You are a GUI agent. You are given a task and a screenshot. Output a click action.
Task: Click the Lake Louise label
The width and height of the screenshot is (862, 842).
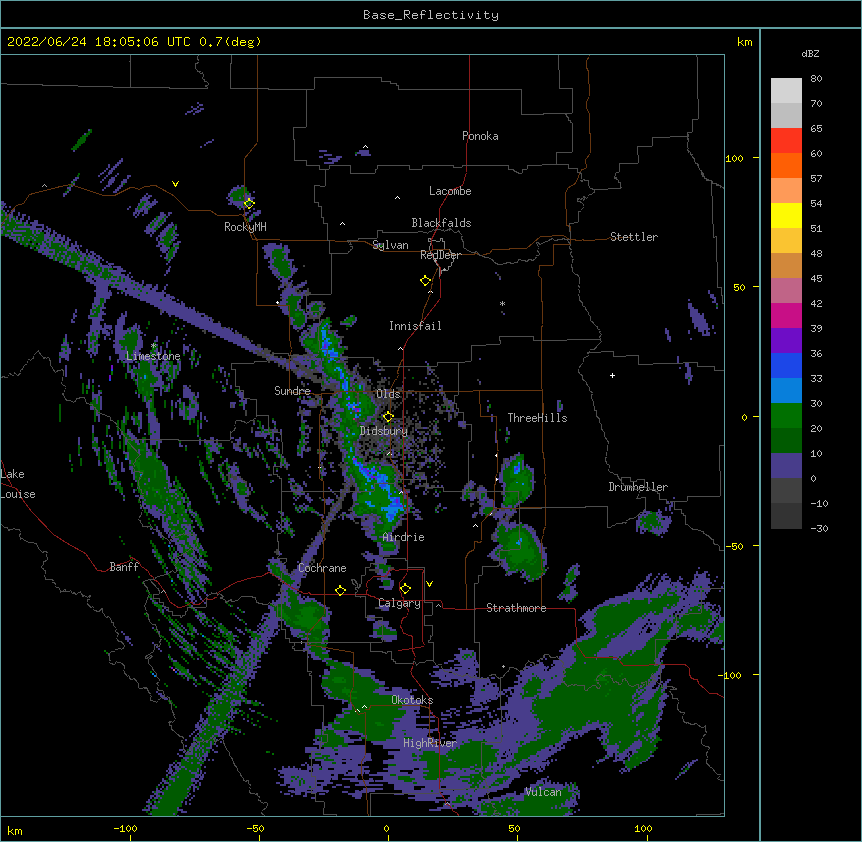click(18, 484)
